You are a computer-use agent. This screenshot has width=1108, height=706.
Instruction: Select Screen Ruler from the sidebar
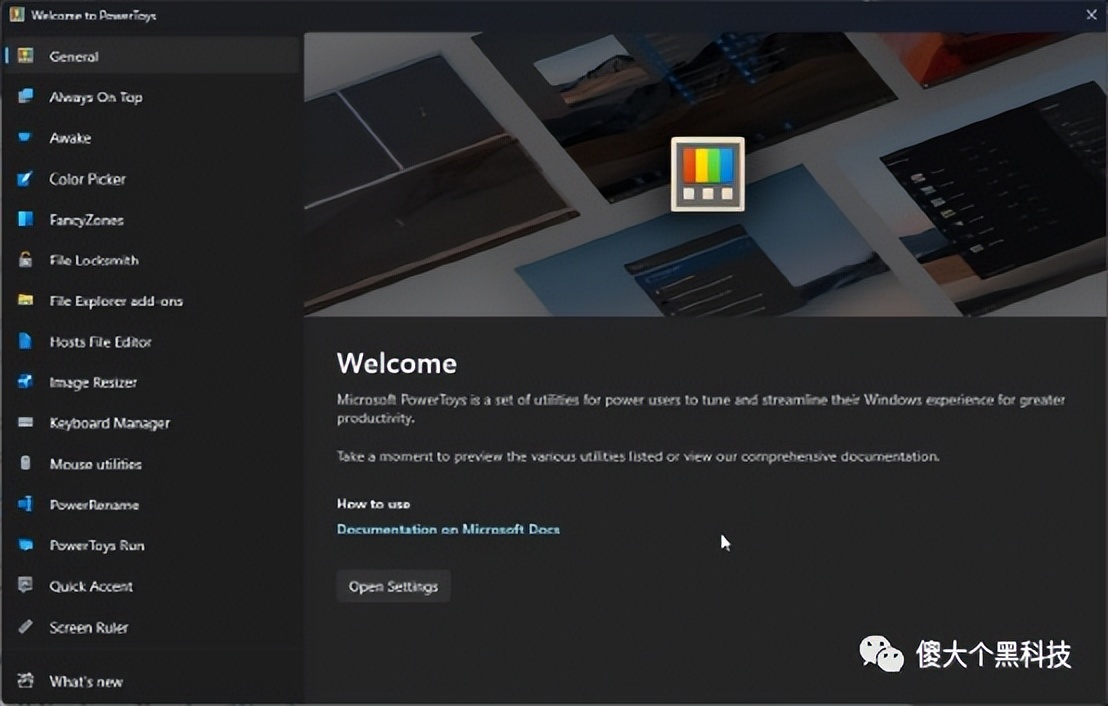pos(151,627)
